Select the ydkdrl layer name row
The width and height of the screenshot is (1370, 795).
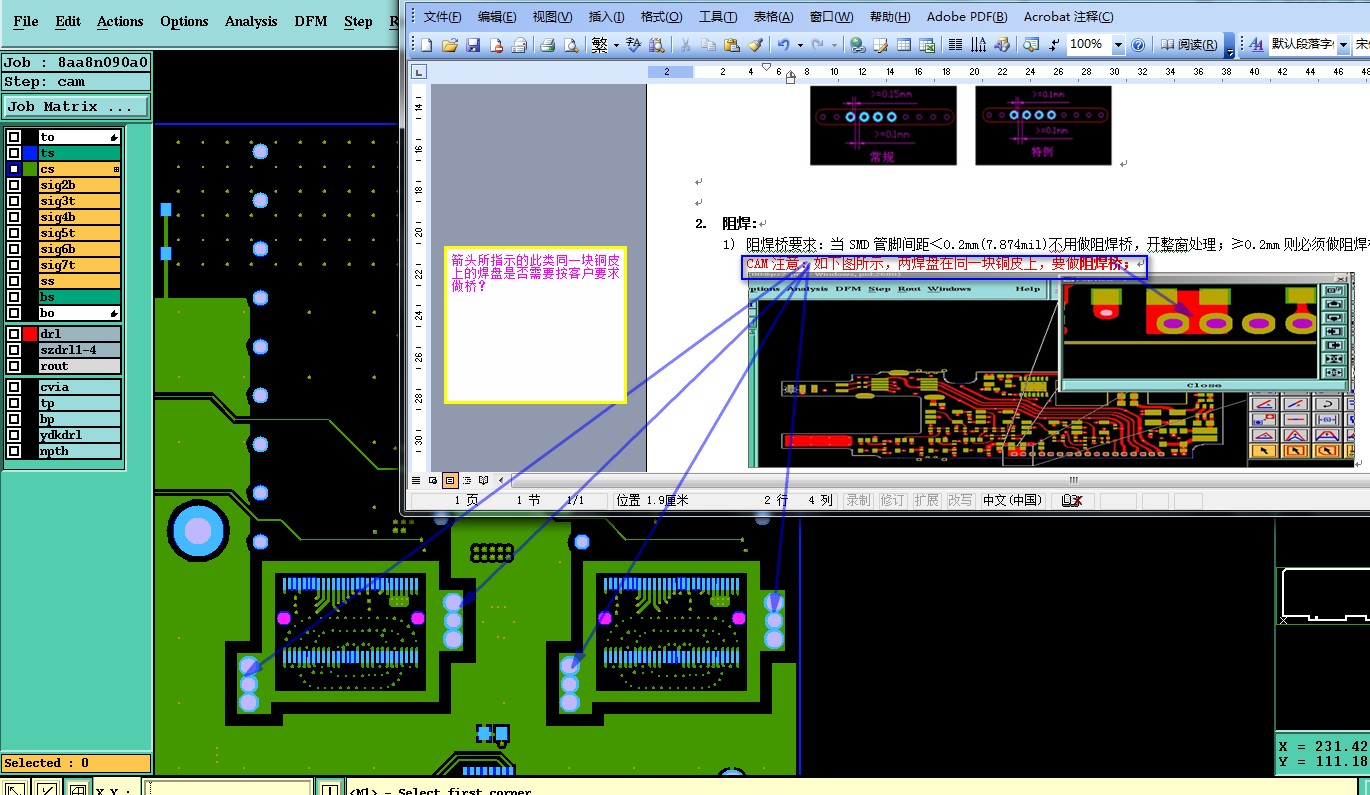(80, 435)
